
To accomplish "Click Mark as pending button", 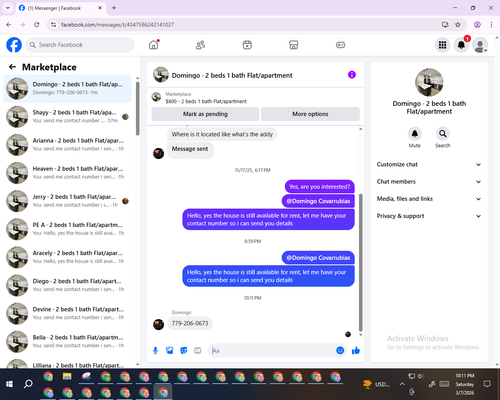I will click(205, 114).
